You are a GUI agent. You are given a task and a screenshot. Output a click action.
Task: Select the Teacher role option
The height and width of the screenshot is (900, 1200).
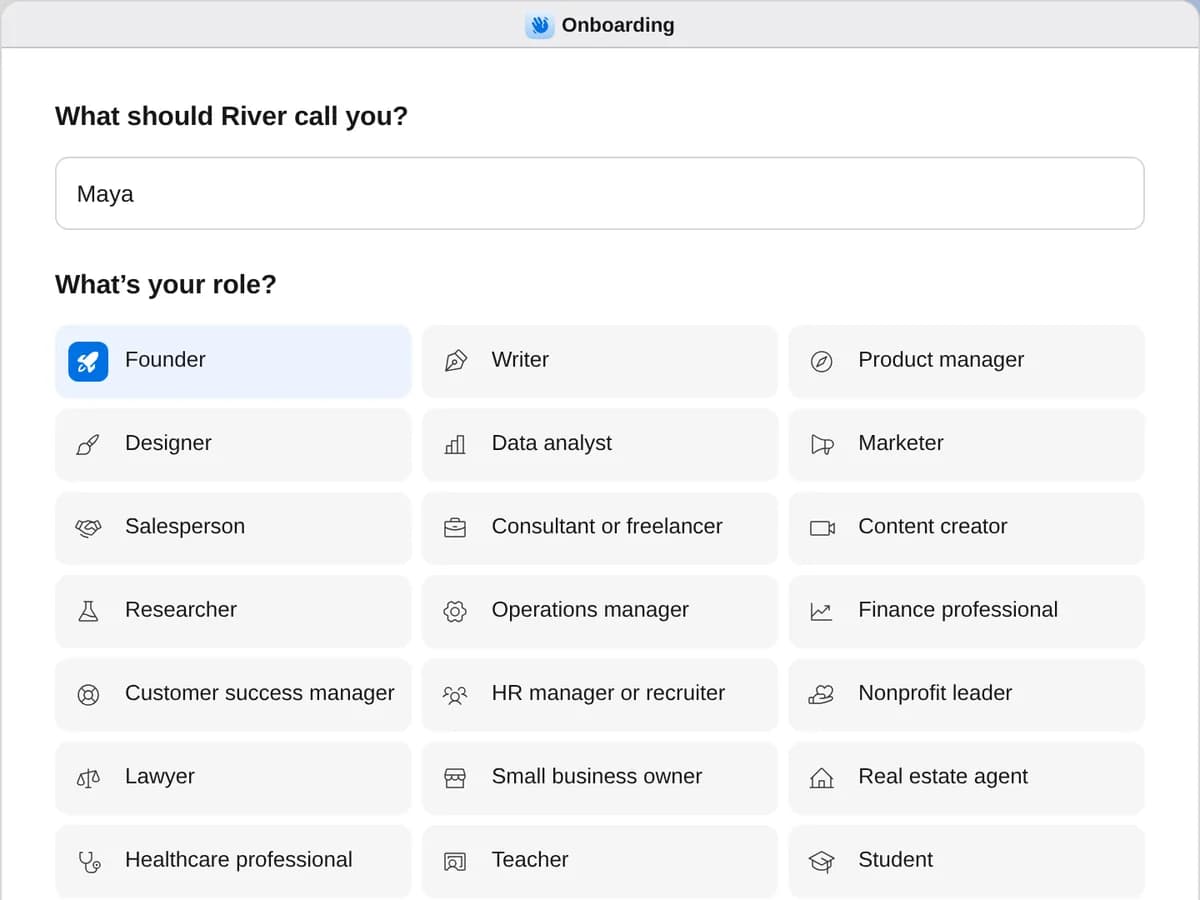click(x=600, y=861)
